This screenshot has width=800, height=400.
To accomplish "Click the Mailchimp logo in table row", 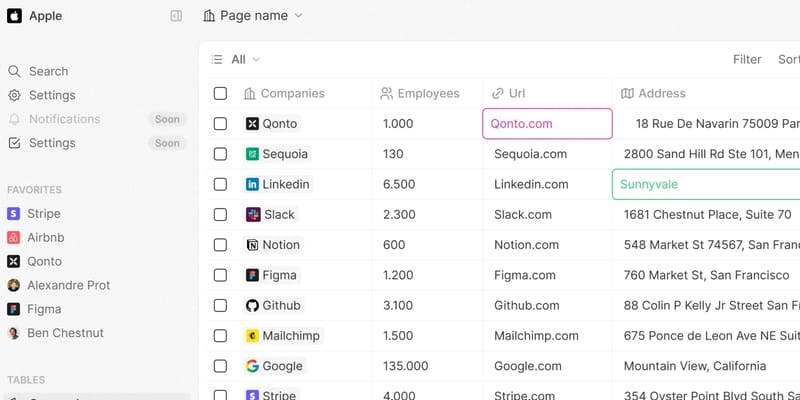I will point(252,336).
